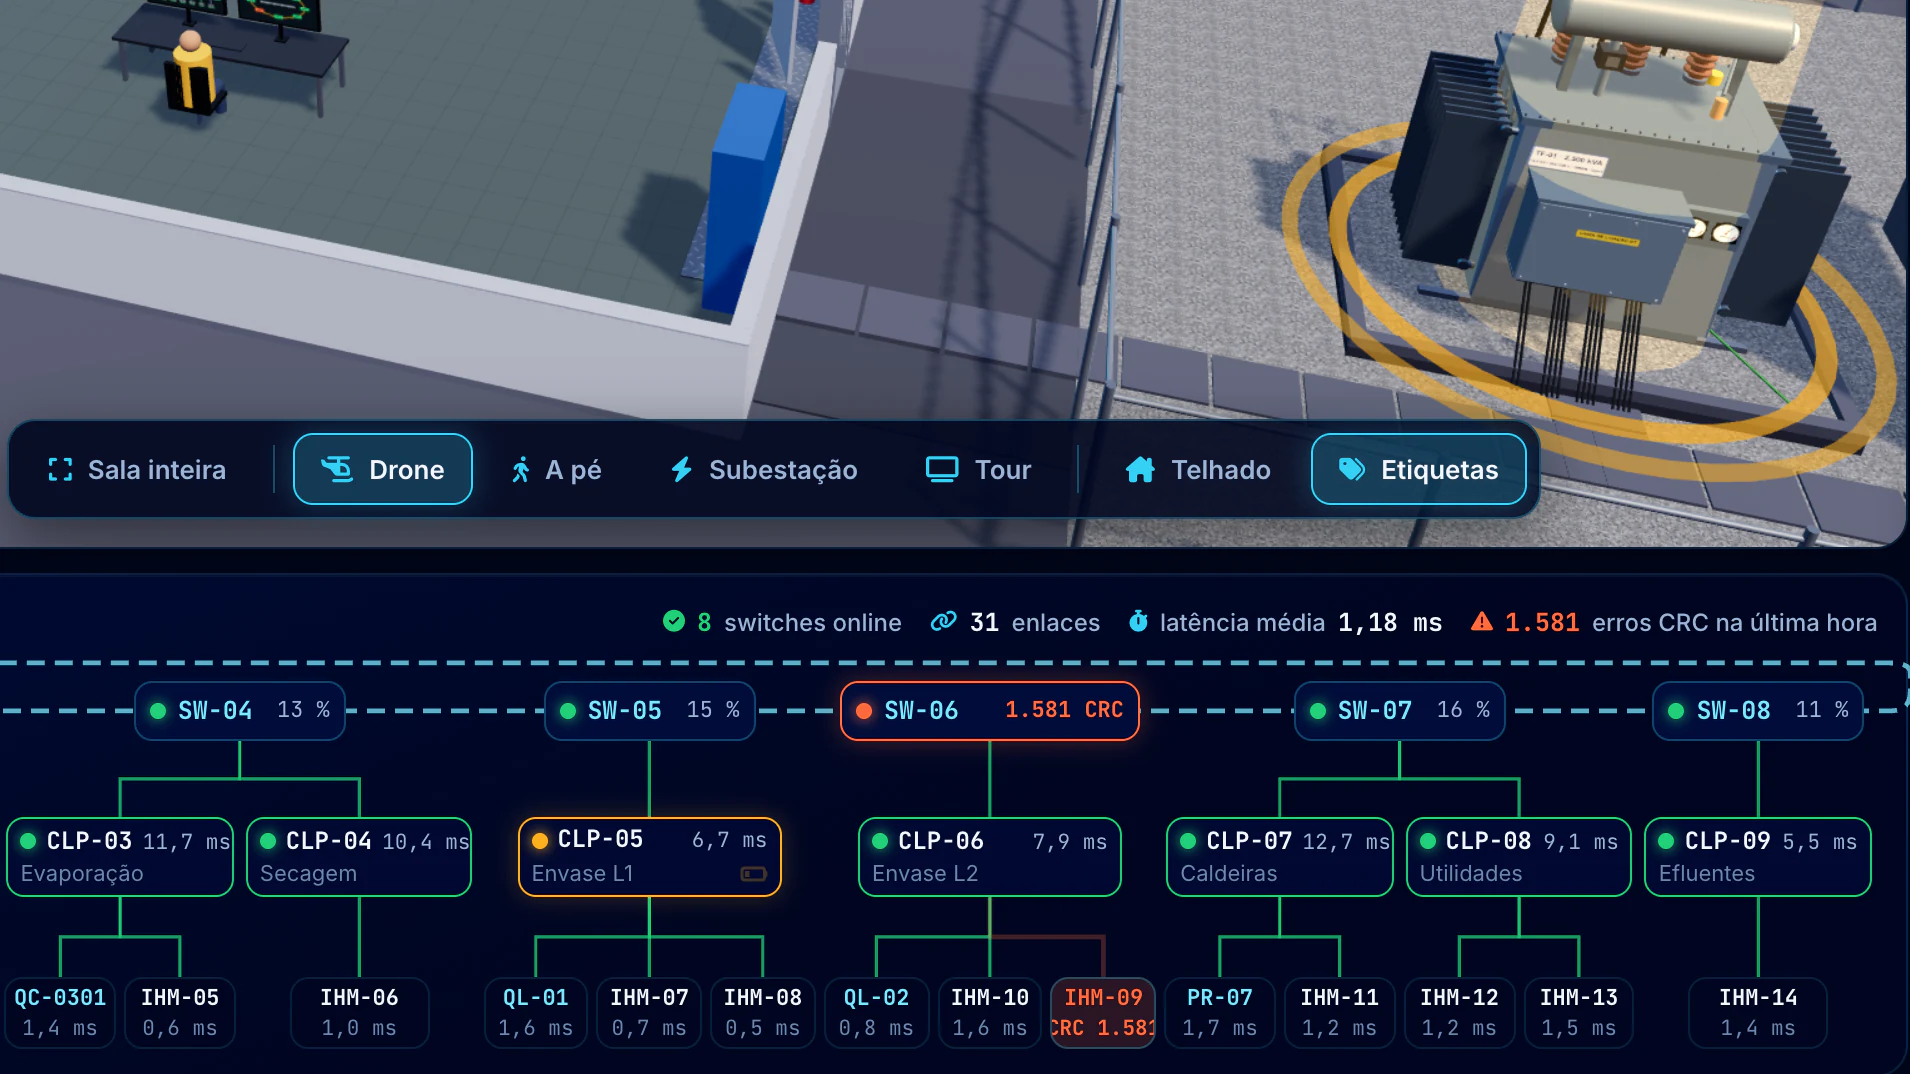Viewport: 1910px width, 1074px height.
Task: Click Sala inteira view button
Action: 138,469
